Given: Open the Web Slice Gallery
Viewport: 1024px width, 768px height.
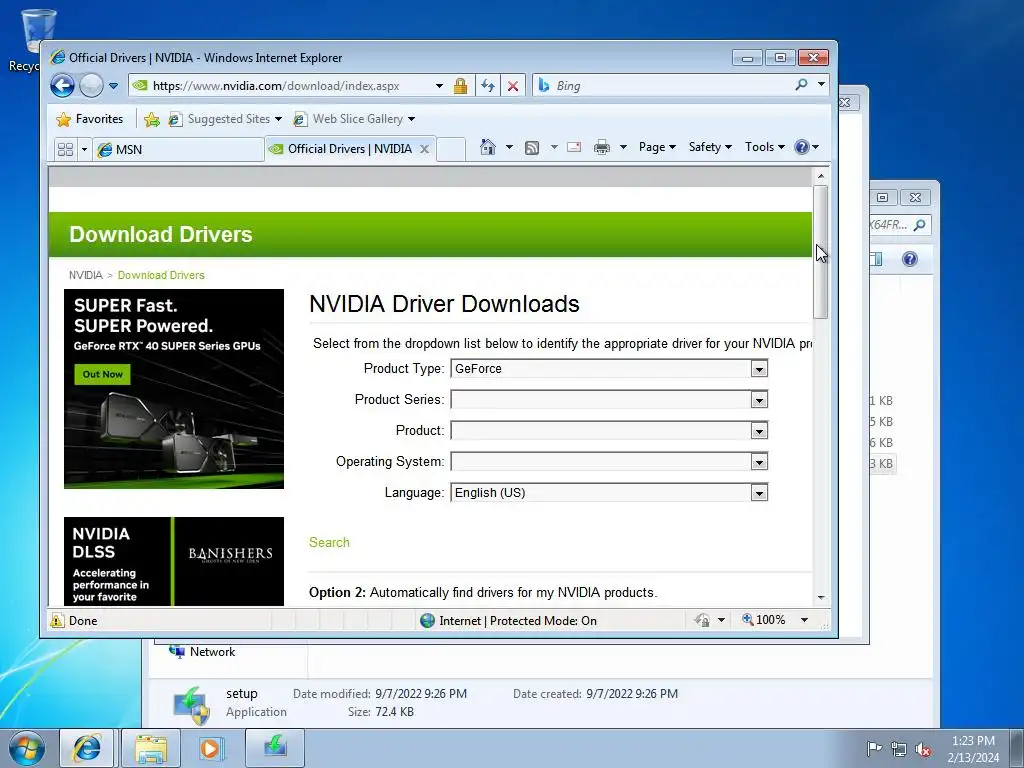Looking at the screenshot, I should point(353,119).
